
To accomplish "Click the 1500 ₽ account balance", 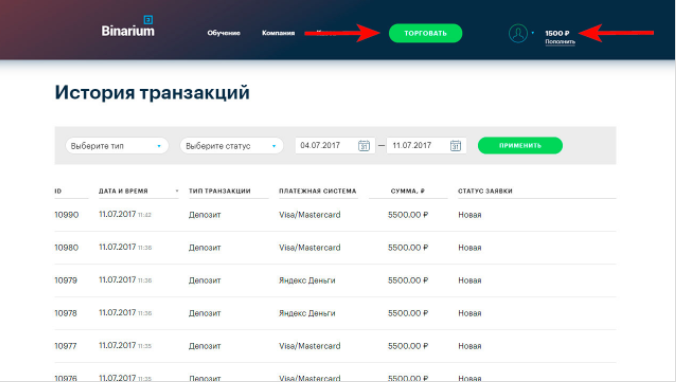I will pos(557,33).
